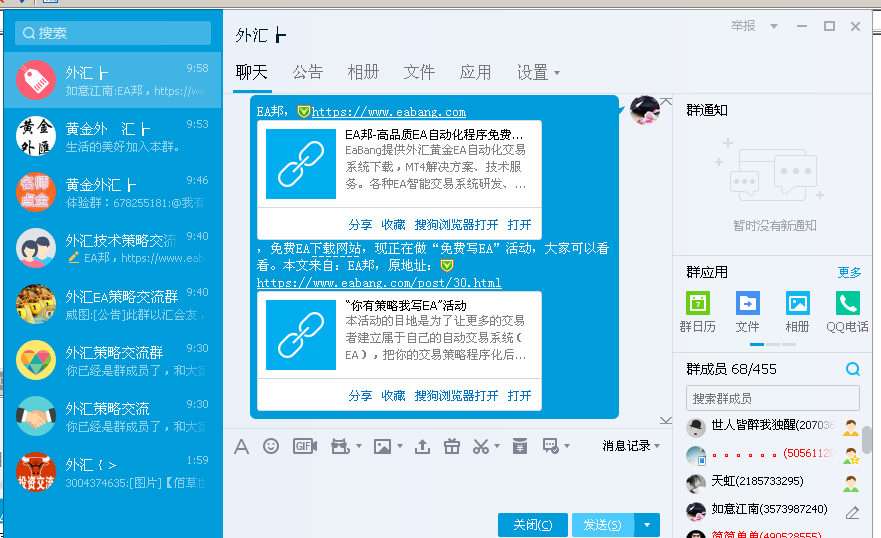This screenshot has height=538, width=881.
Task: Open the eabang.com/post/30.html link
Action: pos(379,283)
